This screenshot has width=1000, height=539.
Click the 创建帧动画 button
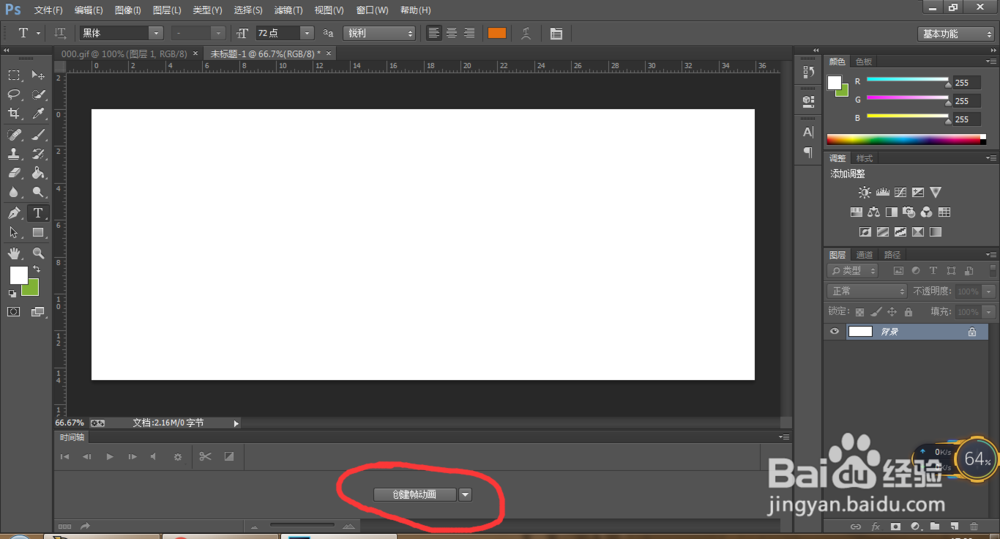415,494
